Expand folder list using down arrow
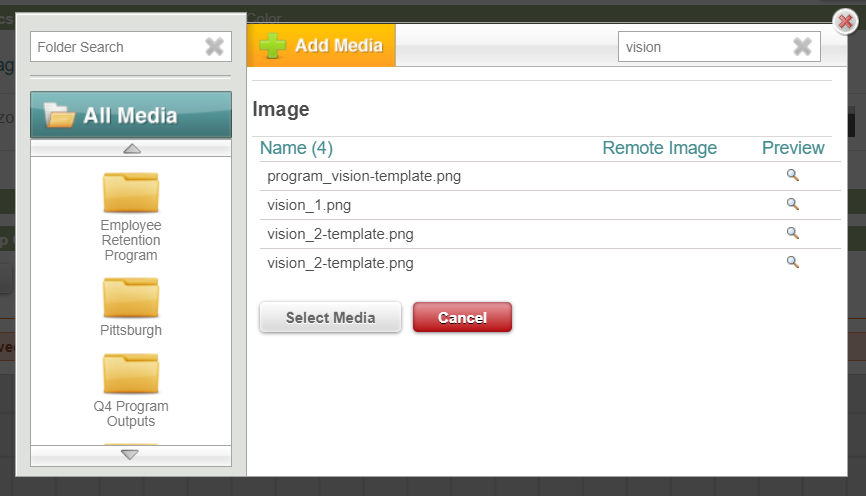 [x=130, y=455]
